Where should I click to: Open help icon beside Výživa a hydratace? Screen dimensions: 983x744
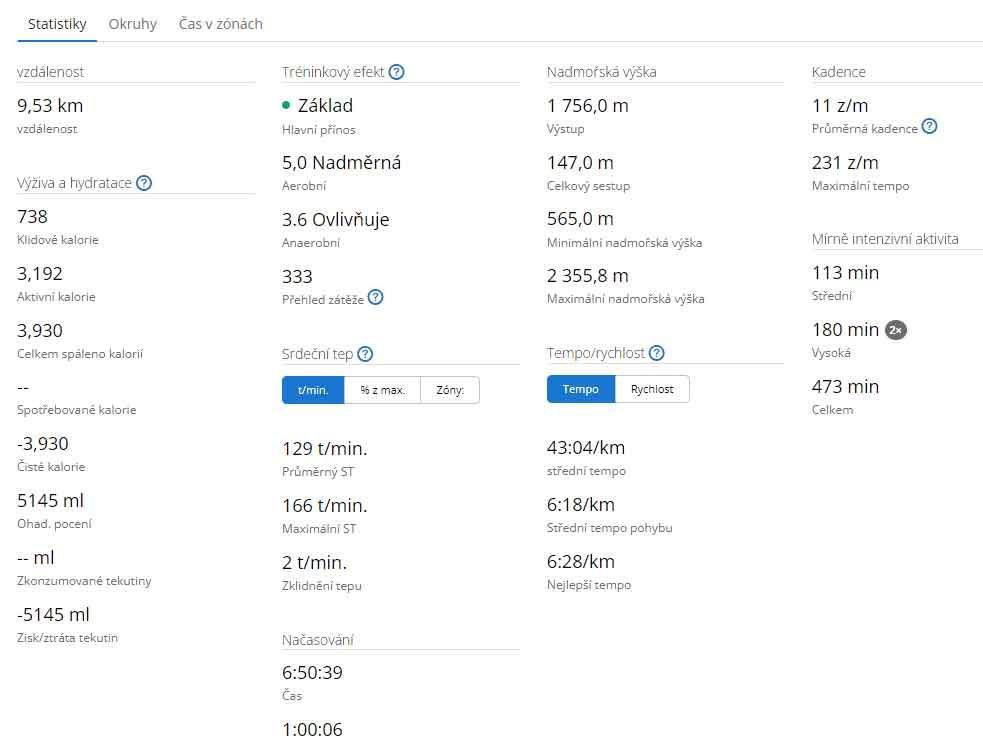144,183
